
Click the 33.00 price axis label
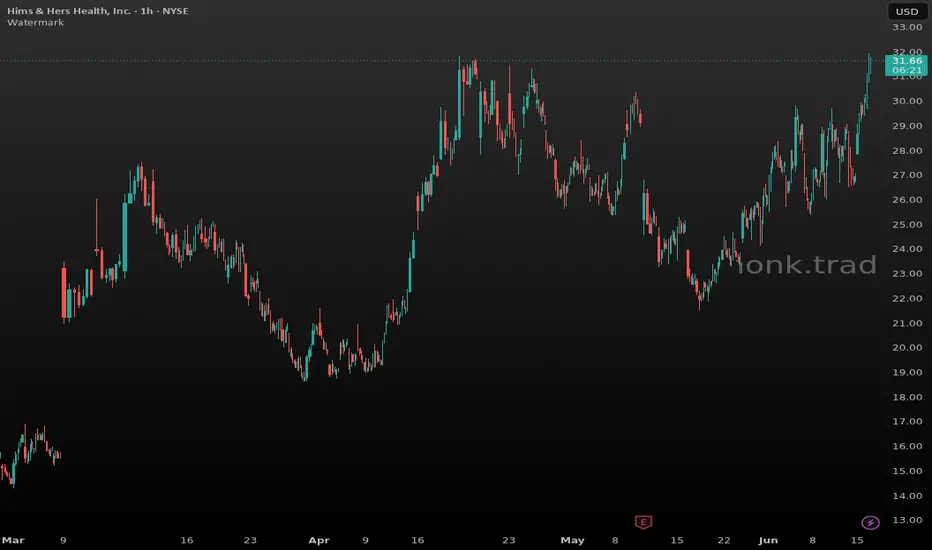pos(906,27)
